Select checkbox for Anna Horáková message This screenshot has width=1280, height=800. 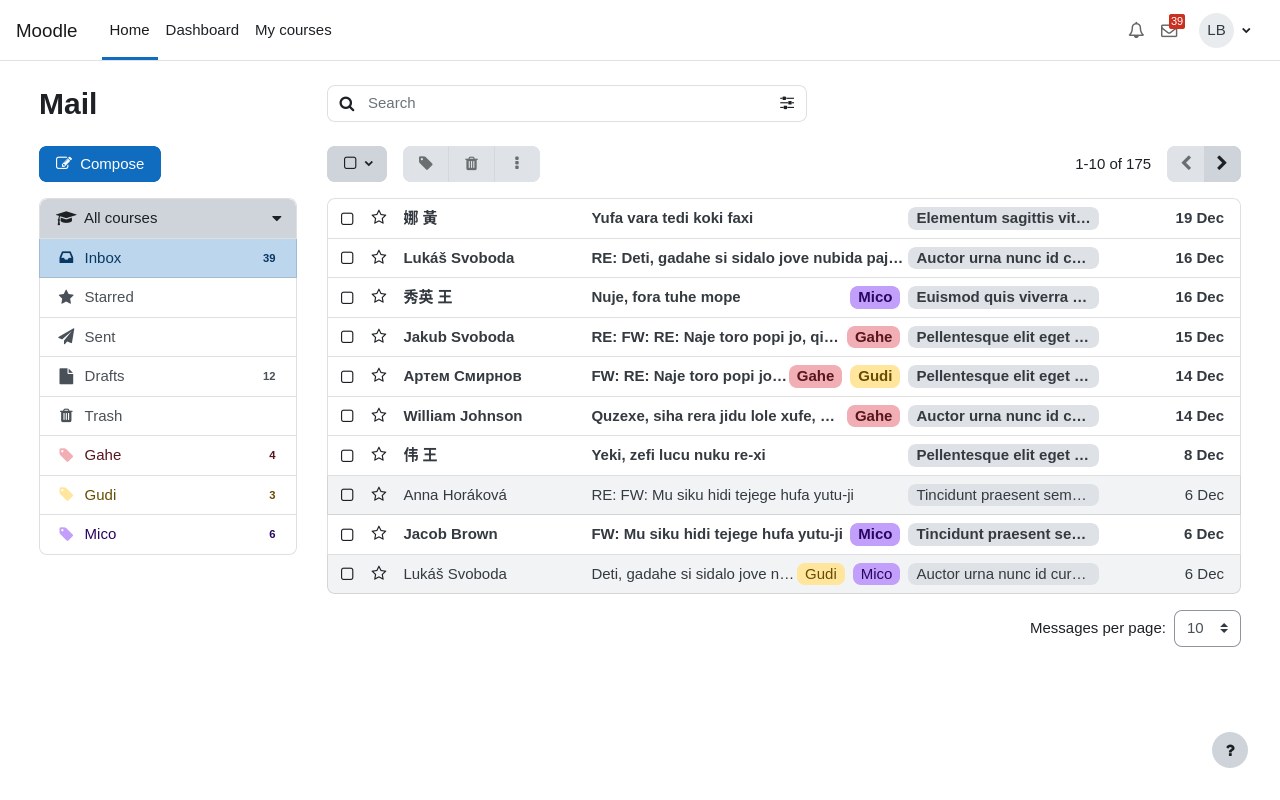tap(347, 495)
